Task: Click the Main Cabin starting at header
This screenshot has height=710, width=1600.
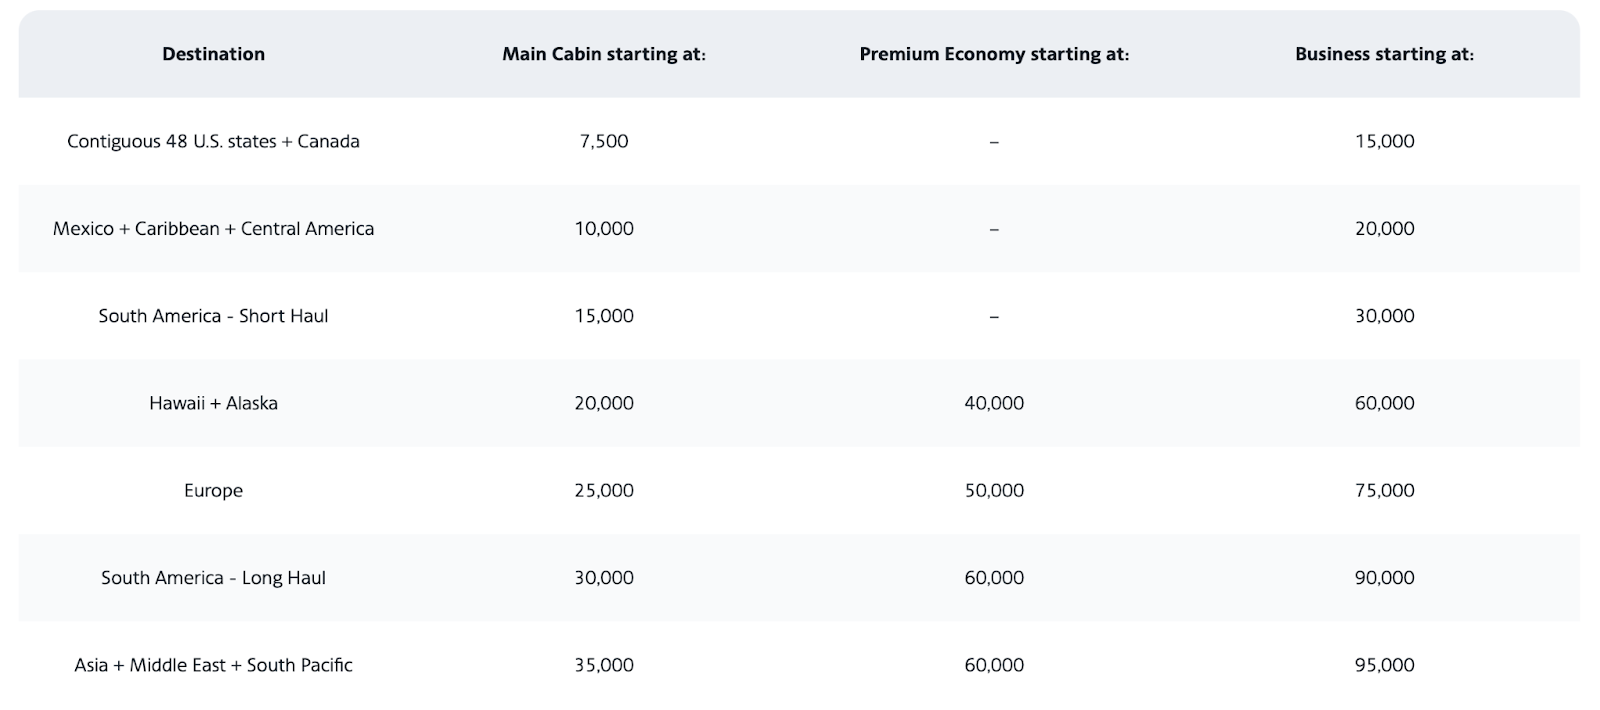Action: (604, 54)
